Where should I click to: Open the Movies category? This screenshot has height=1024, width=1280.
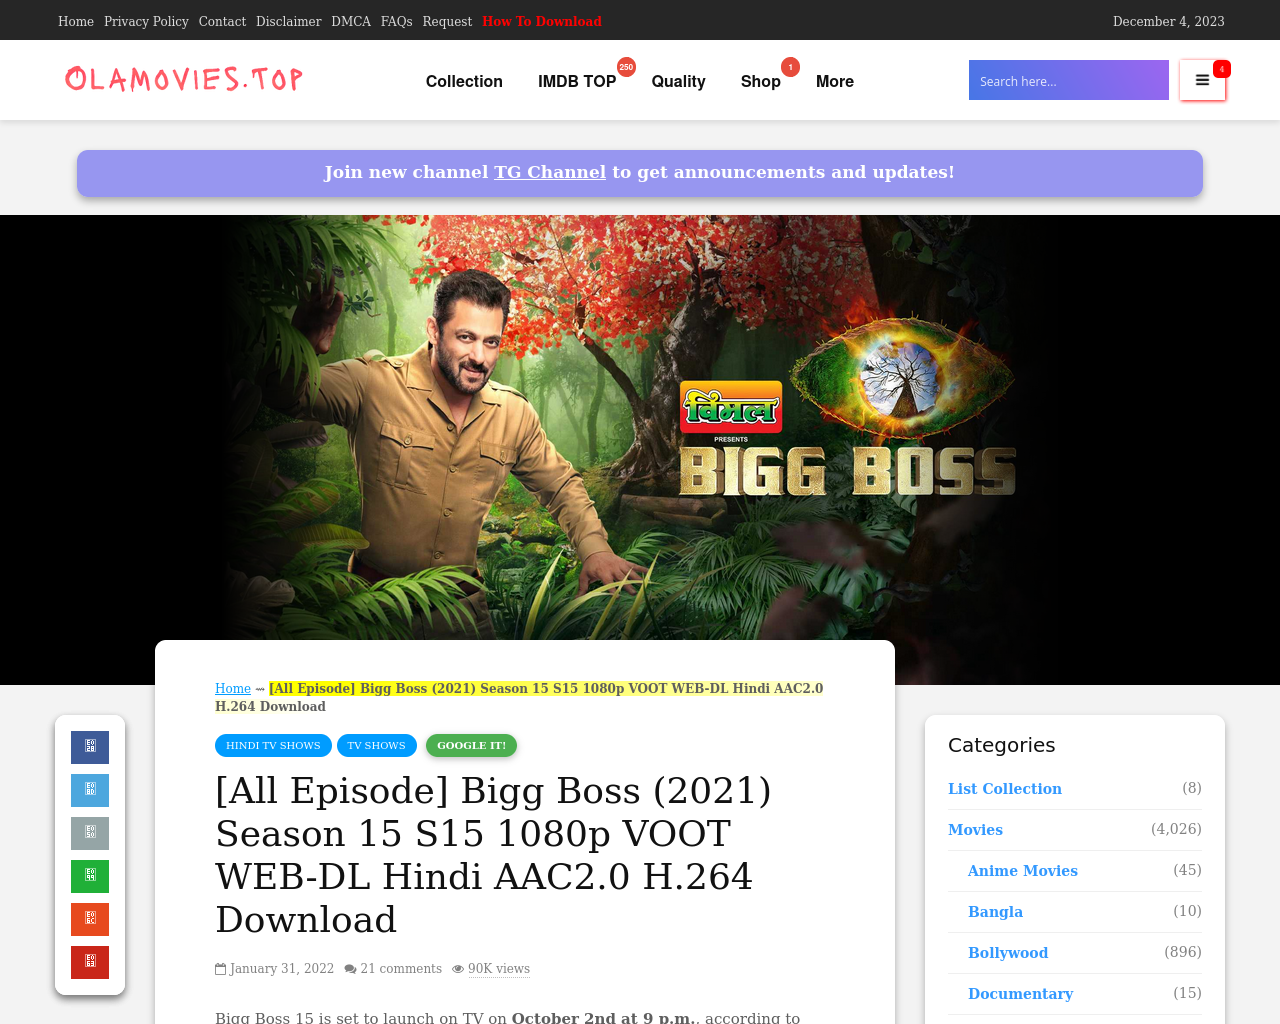click(x=975, y=830)
